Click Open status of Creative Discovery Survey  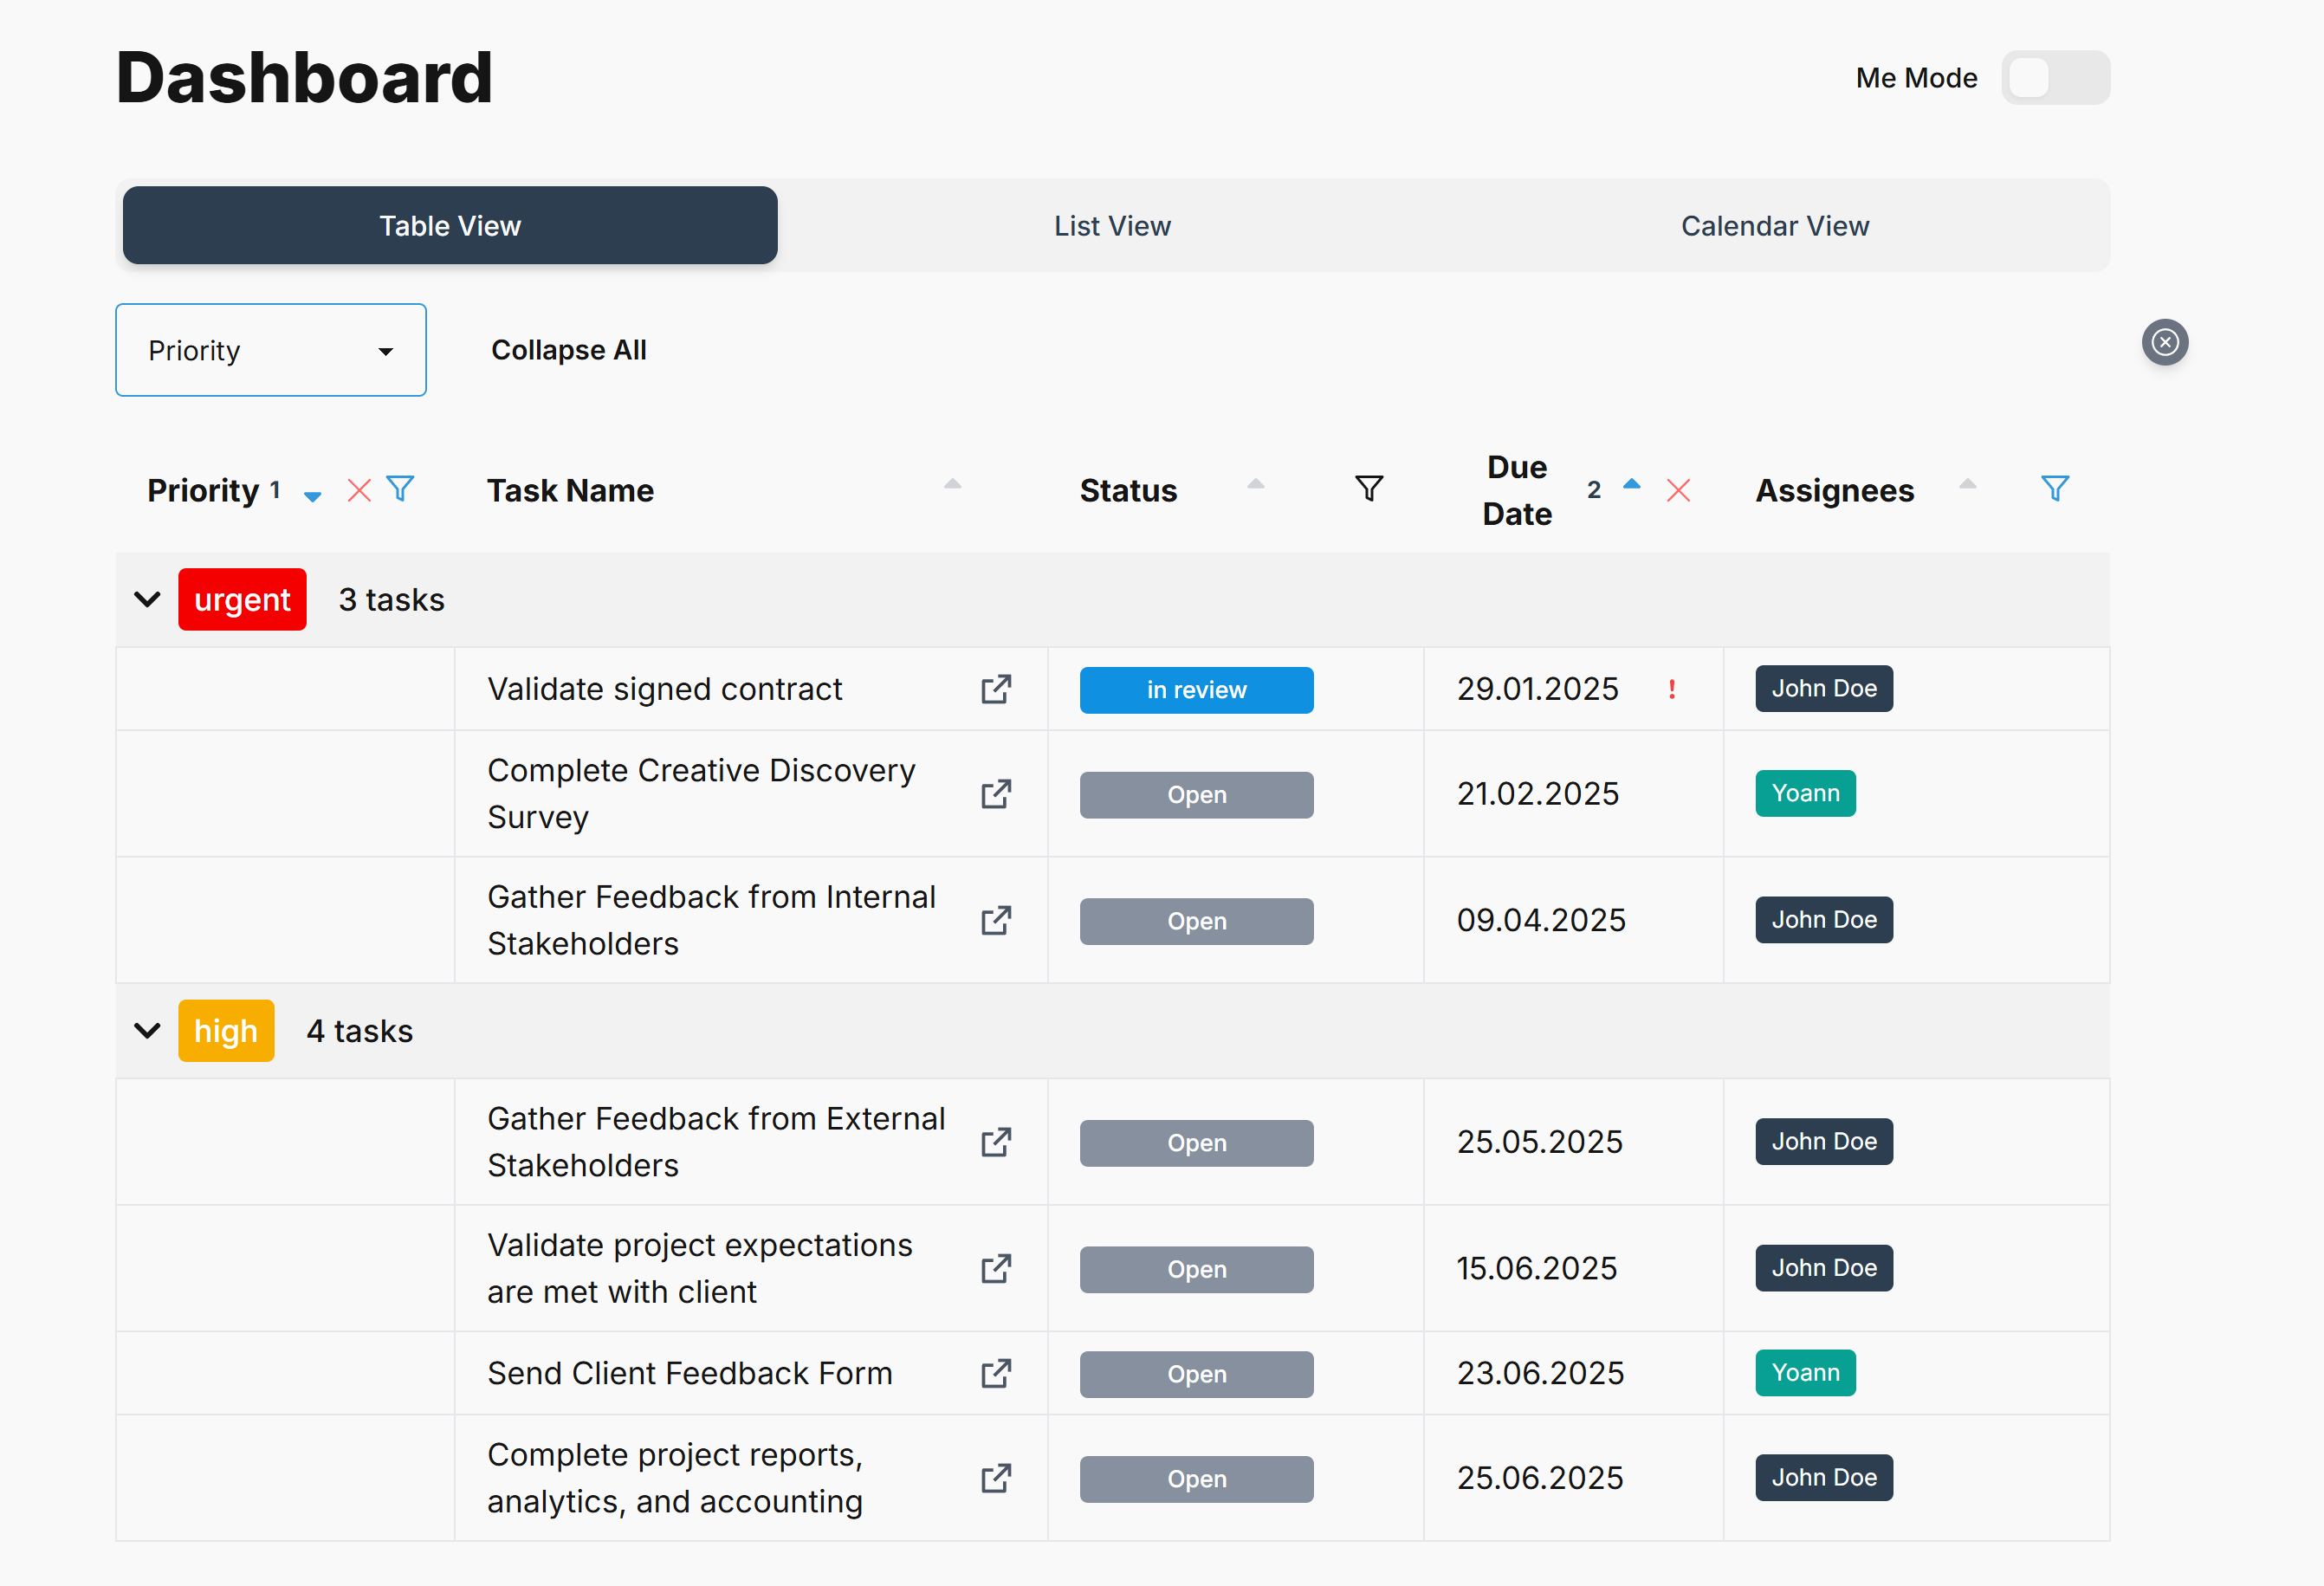(1196, 795)
